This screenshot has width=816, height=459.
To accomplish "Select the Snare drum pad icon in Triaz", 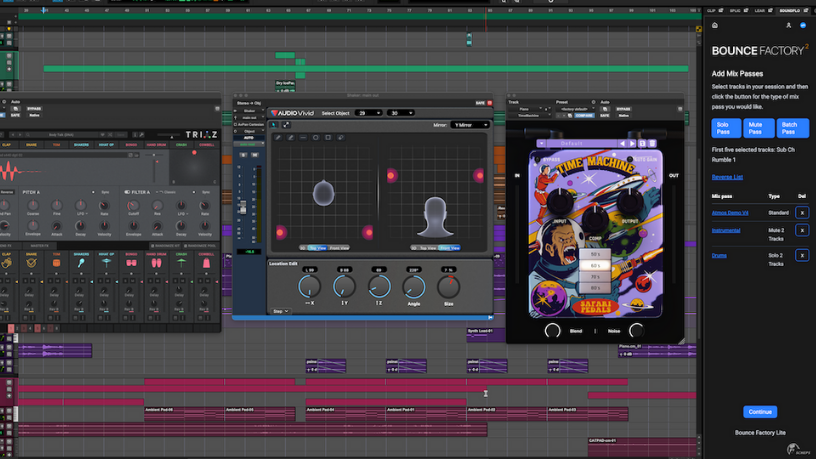I will click(x=31, y=263).
